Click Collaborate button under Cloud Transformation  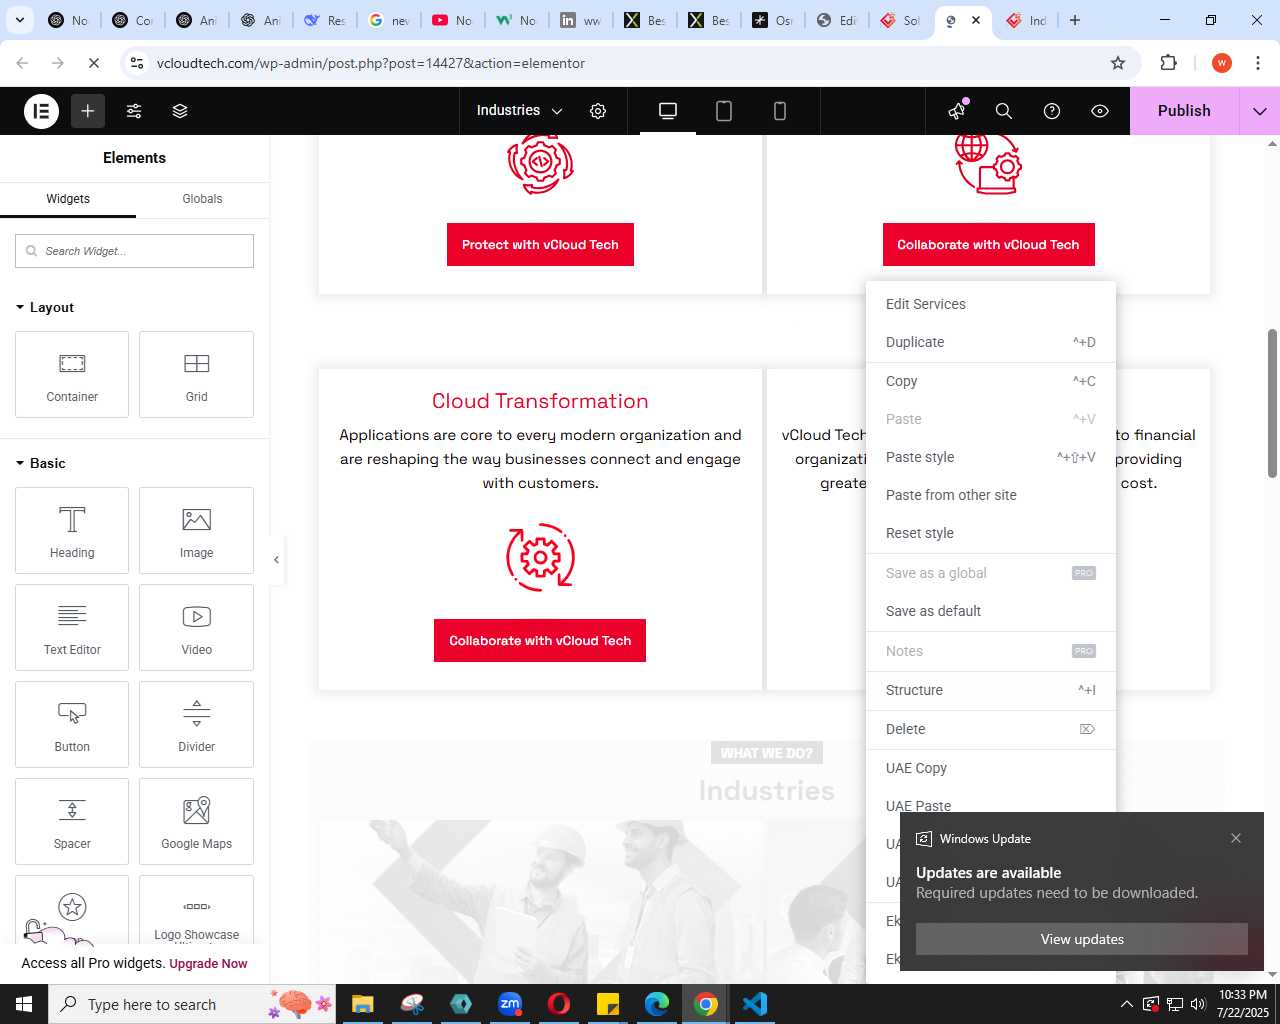pos(540,641)
